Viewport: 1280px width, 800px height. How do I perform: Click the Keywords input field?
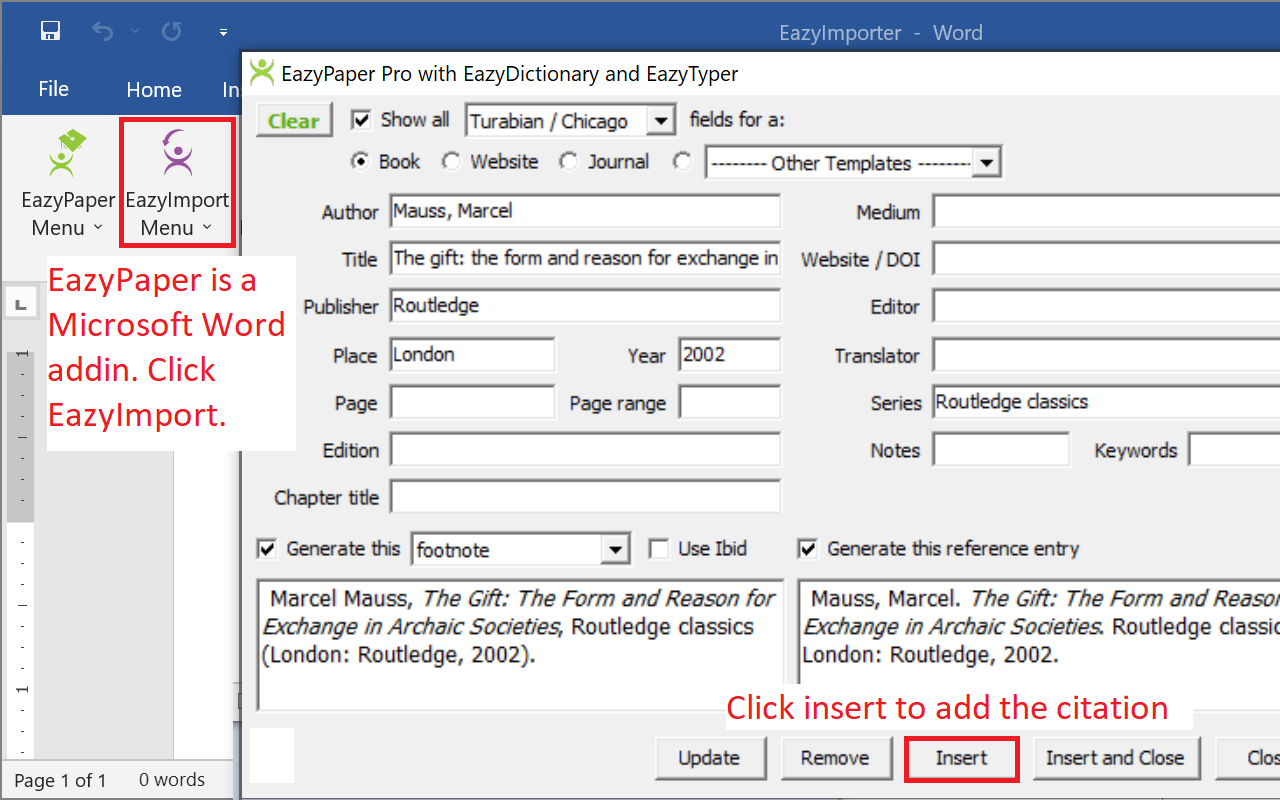[x=1234, y=449]
